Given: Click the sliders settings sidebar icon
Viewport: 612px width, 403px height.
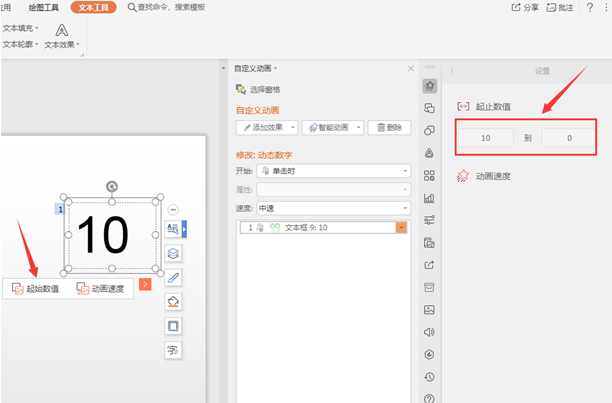Looking at the screenshot, I should (x=429, y=220).
